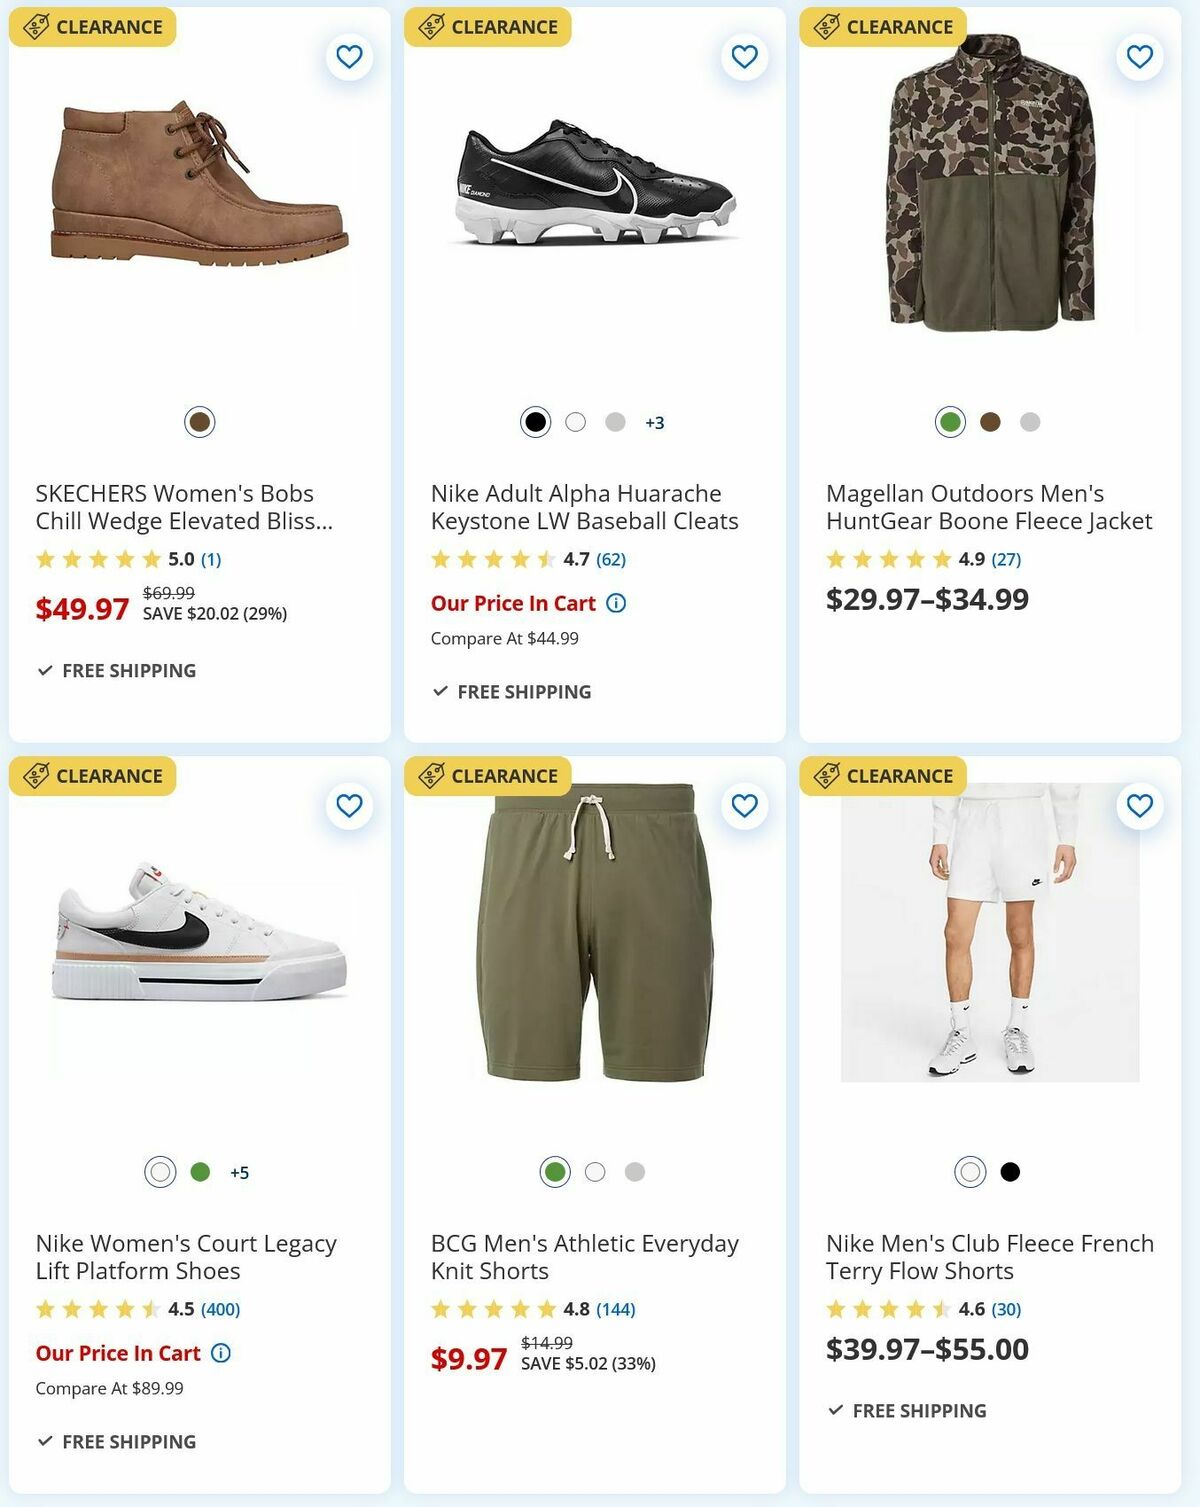Image resolution: width=1200 pixels, height=1507 pixels.
Task: Select white color for BCG knit shorts
Action: pyautogui.click(x=593, y=1170)
